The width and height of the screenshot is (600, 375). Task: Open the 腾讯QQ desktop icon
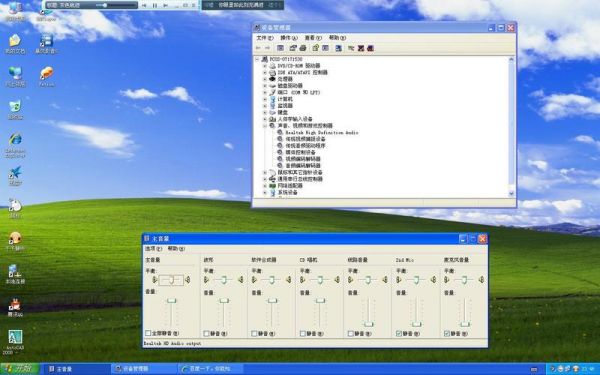[x=15, y=307]
